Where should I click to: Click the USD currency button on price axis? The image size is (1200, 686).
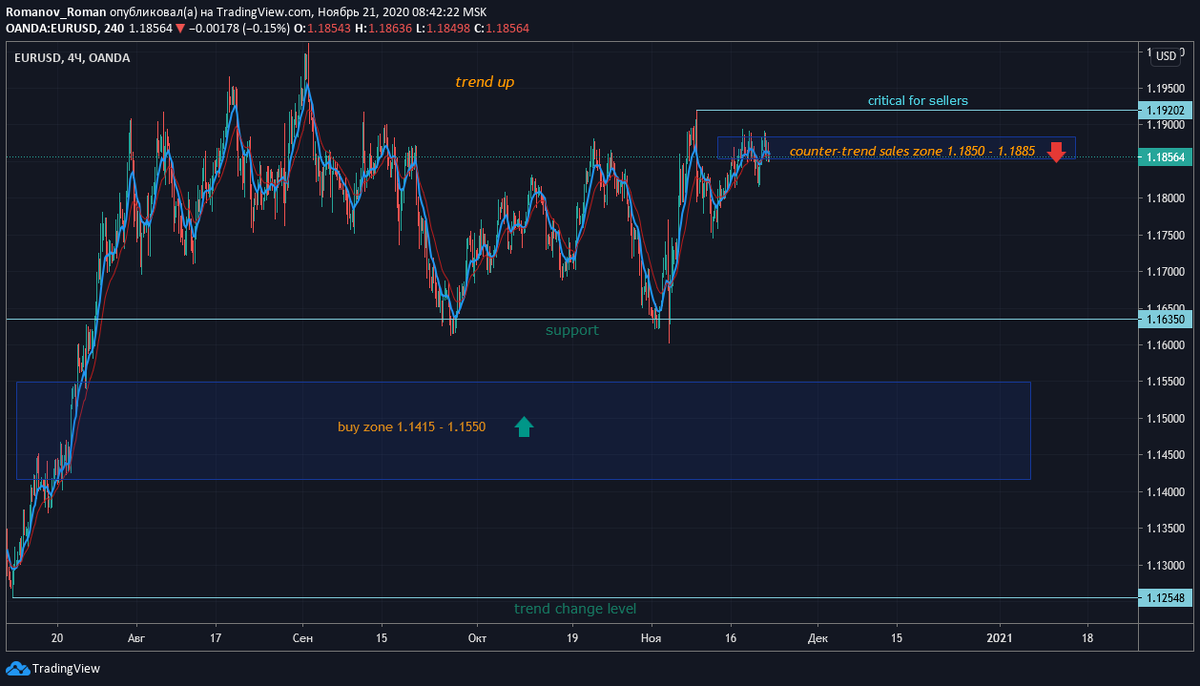click(x=1165, y=56)
